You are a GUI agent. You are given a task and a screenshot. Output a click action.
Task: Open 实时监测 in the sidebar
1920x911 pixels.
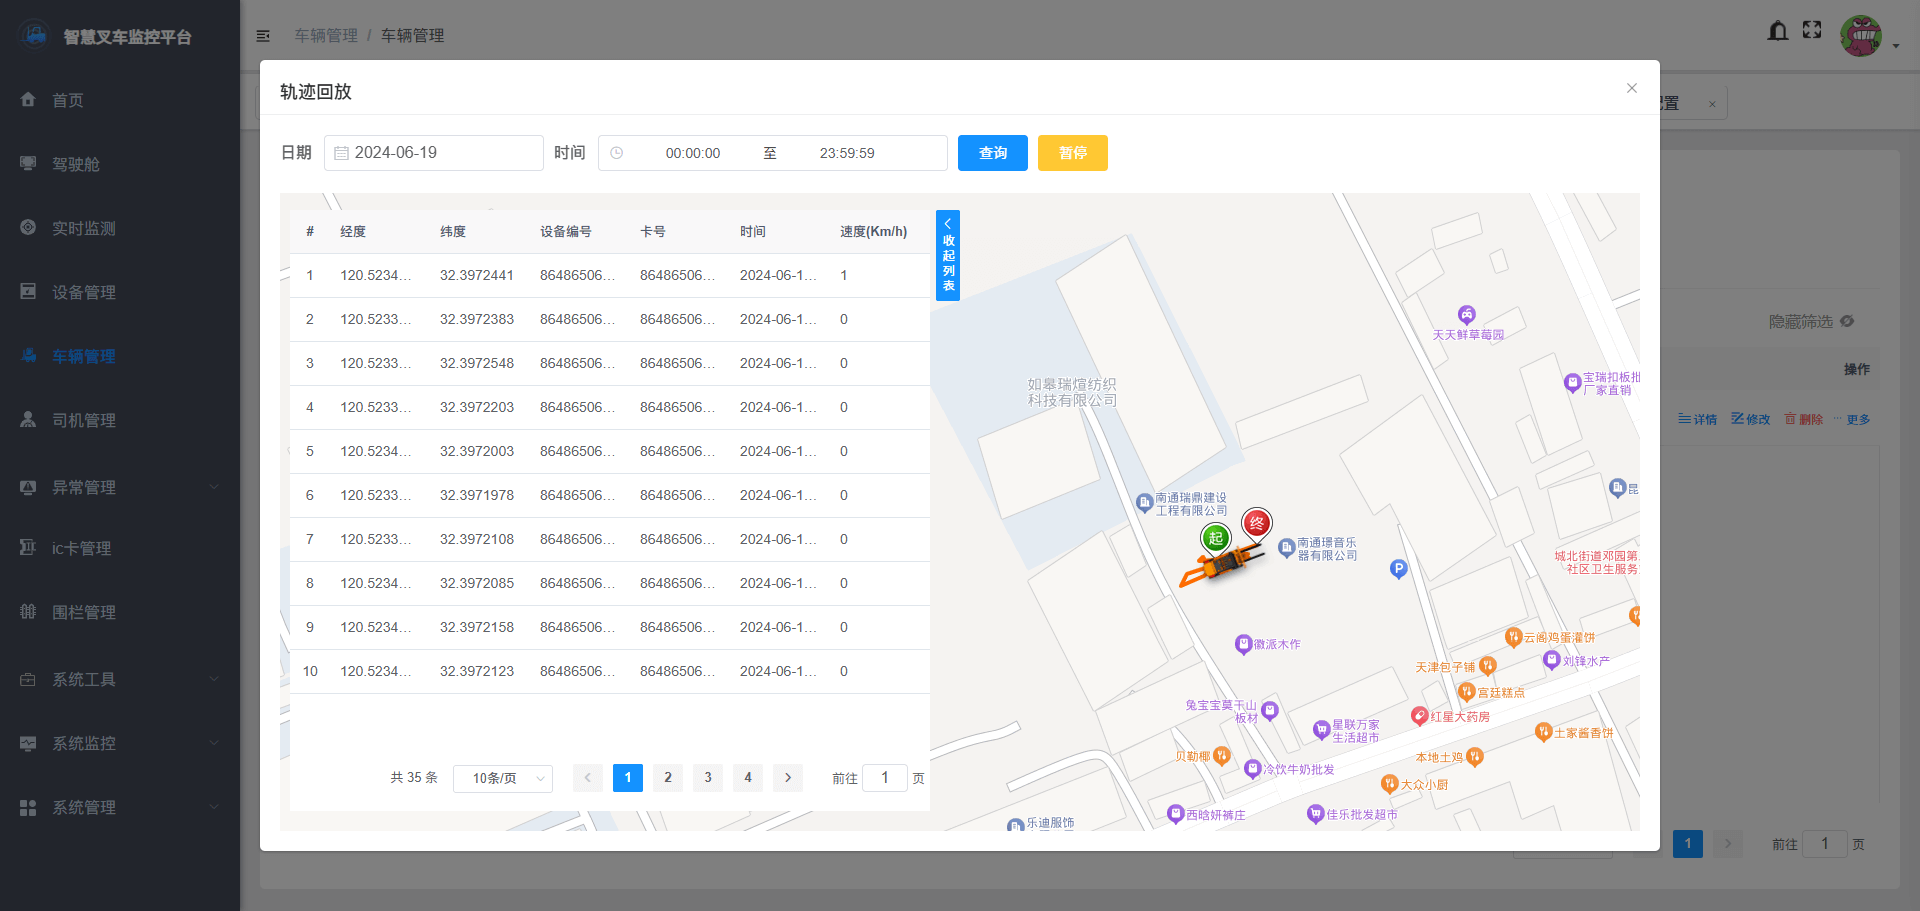[84, 228]
